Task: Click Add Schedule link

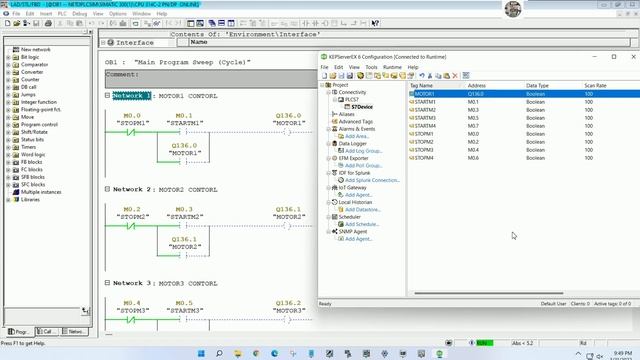Action: 362,224
